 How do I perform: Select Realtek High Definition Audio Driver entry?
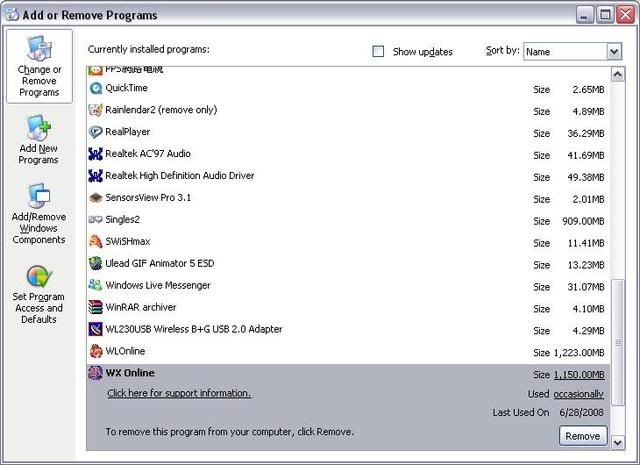tap(180, 176)
